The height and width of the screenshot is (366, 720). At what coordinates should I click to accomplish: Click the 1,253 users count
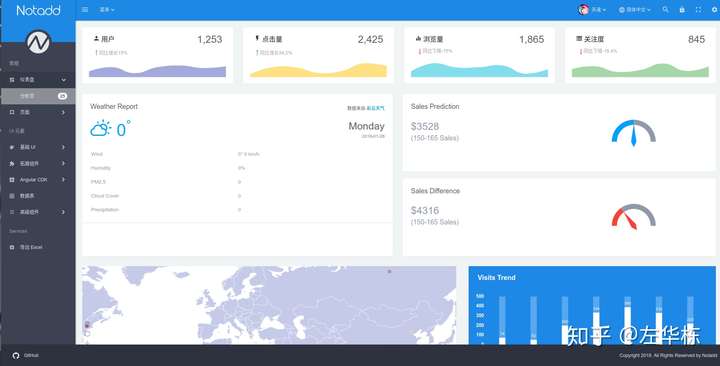210,39
